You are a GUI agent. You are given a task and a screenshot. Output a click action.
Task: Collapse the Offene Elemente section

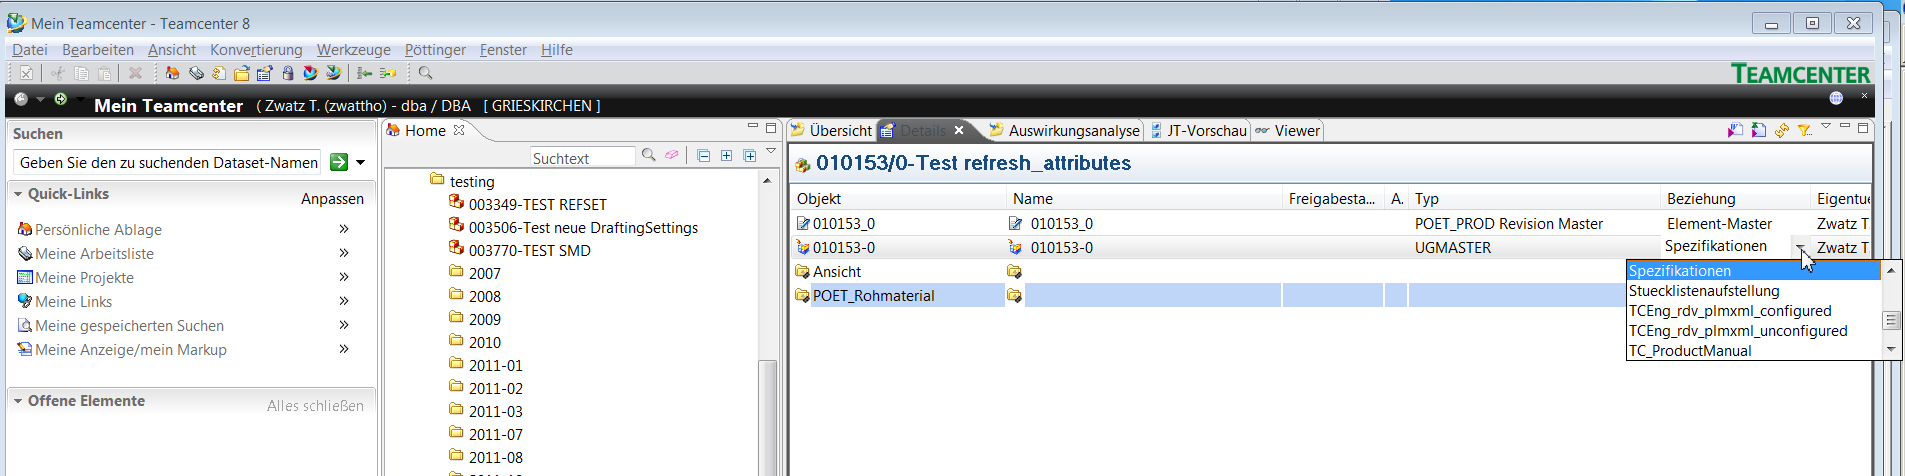point(18,401)
